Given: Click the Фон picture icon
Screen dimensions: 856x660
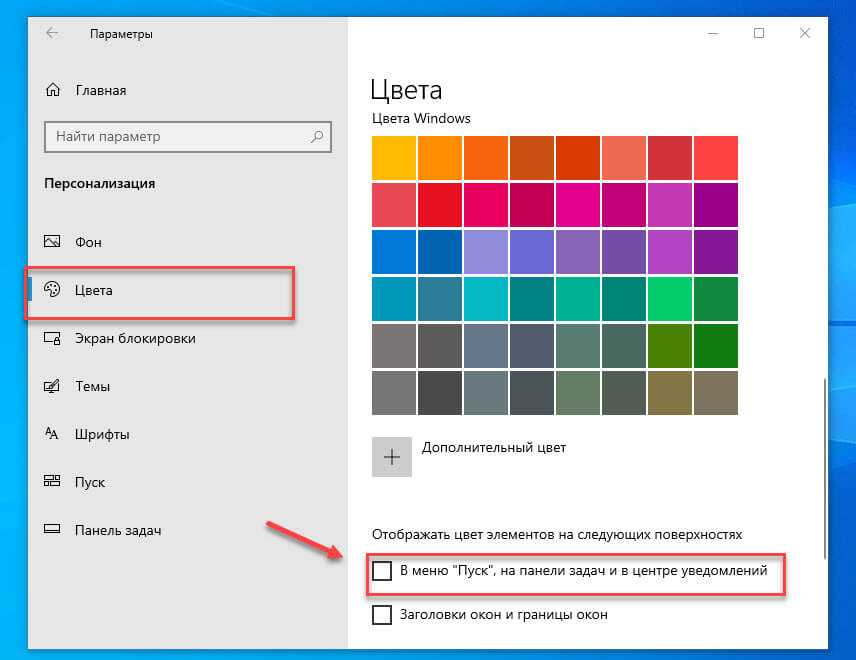Looking at the screenshot, I should (x=53, y=242).
